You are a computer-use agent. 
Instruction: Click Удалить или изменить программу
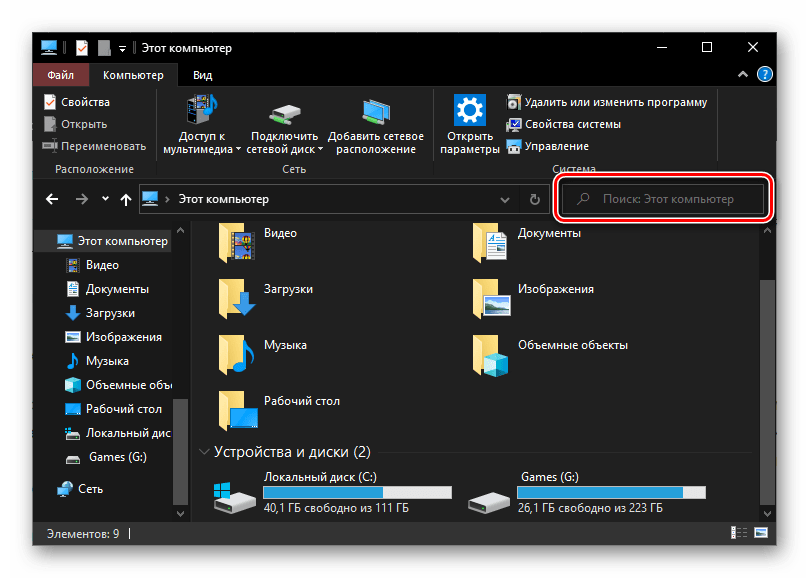(606, 102)
